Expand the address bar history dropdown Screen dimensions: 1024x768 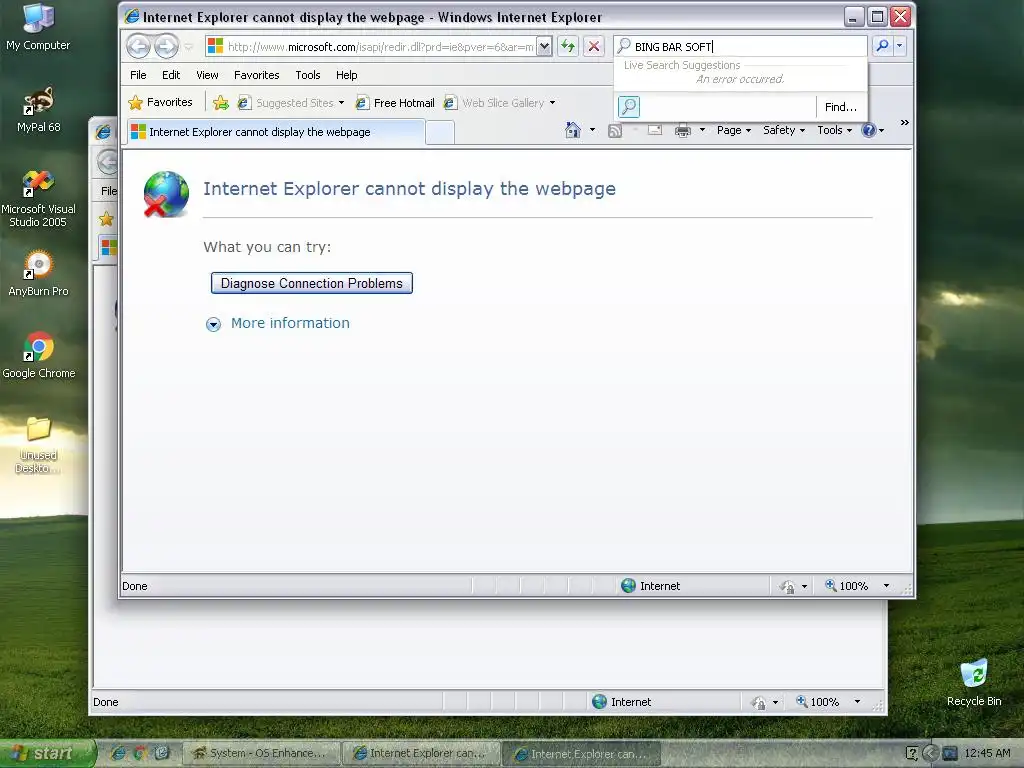pyautogui.click(x=544, y=46)
